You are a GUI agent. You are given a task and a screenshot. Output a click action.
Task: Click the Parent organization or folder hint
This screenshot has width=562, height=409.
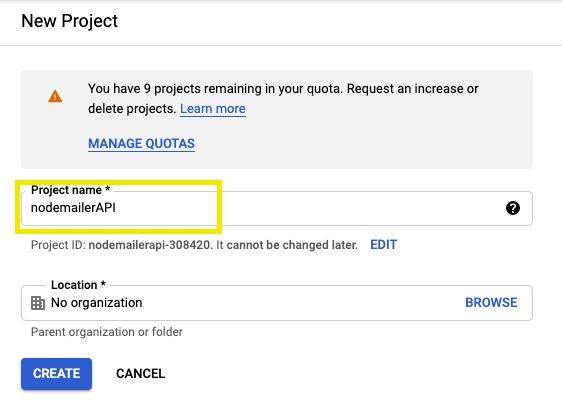pos(107,332)
